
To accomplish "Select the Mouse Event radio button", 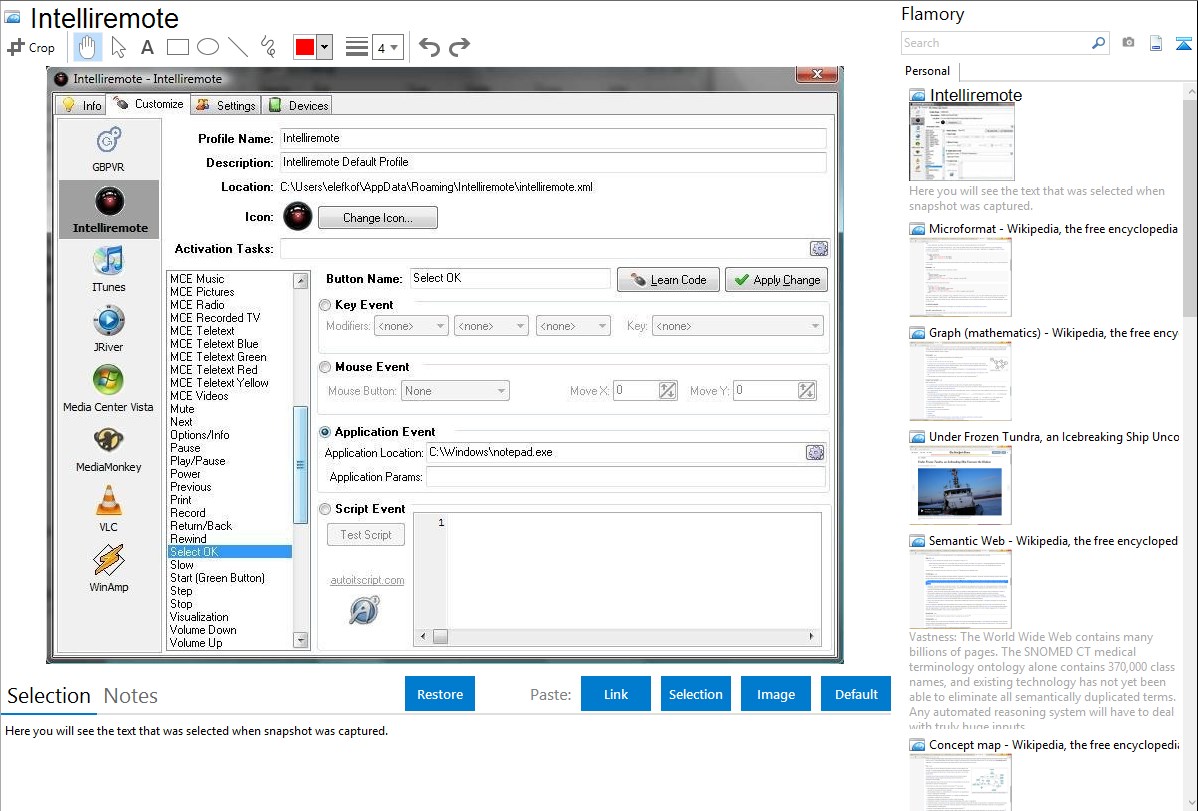I will click(325, 367).
